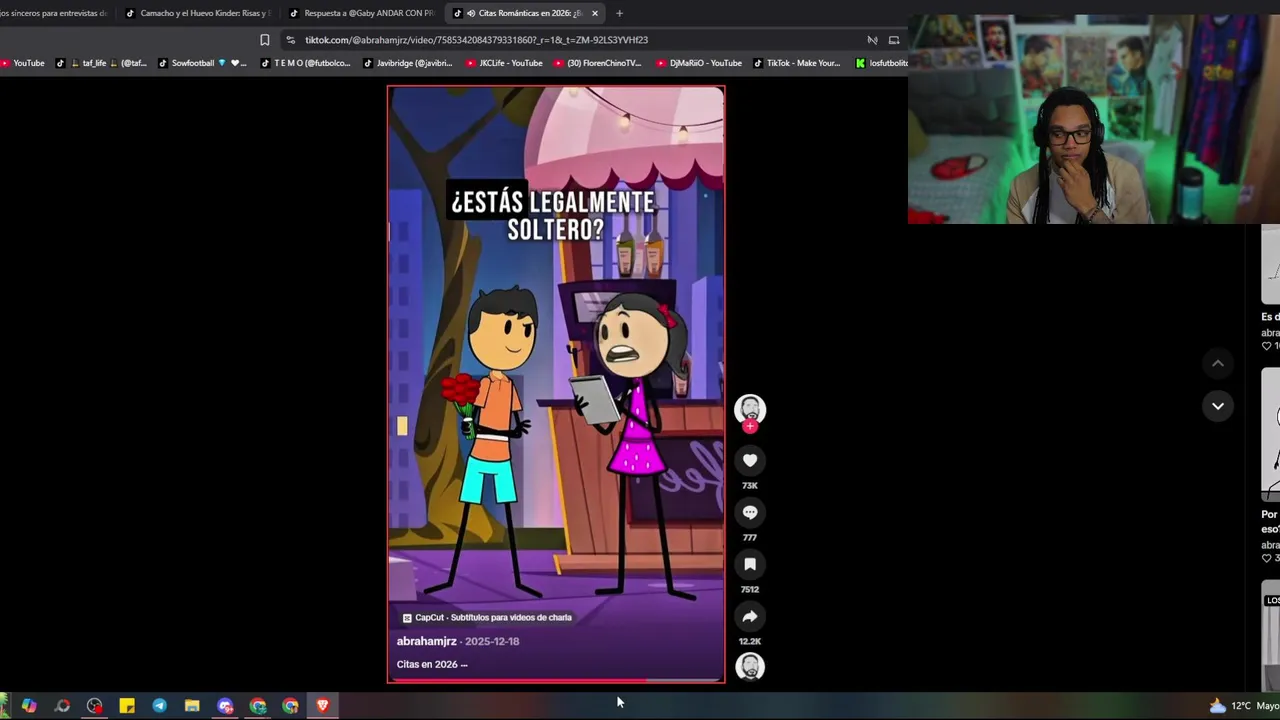Click the Citas en 2026 caption text
Viewport: 1280px width, 720px height.
click(427, 664)
